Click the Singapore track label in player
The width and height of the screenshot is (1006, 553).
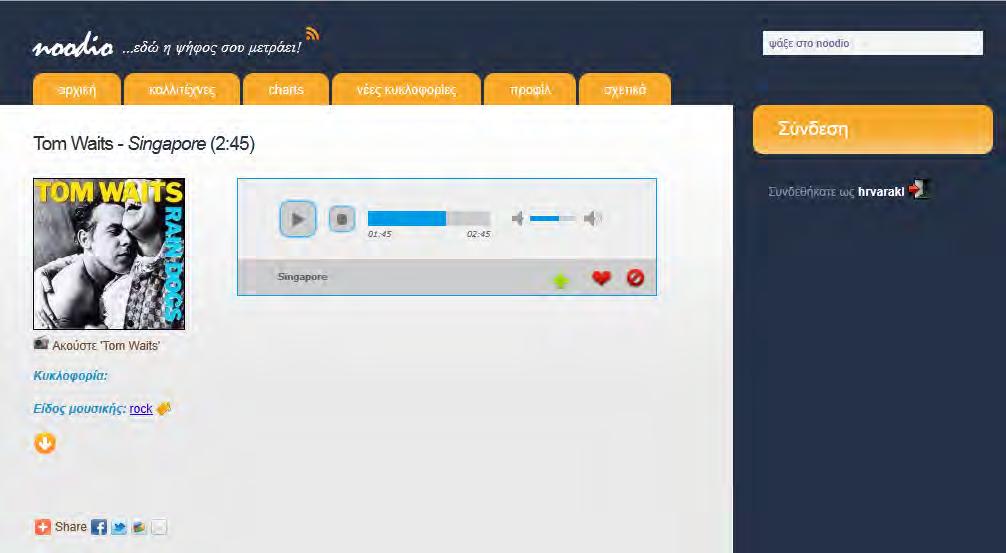point(302,276)
